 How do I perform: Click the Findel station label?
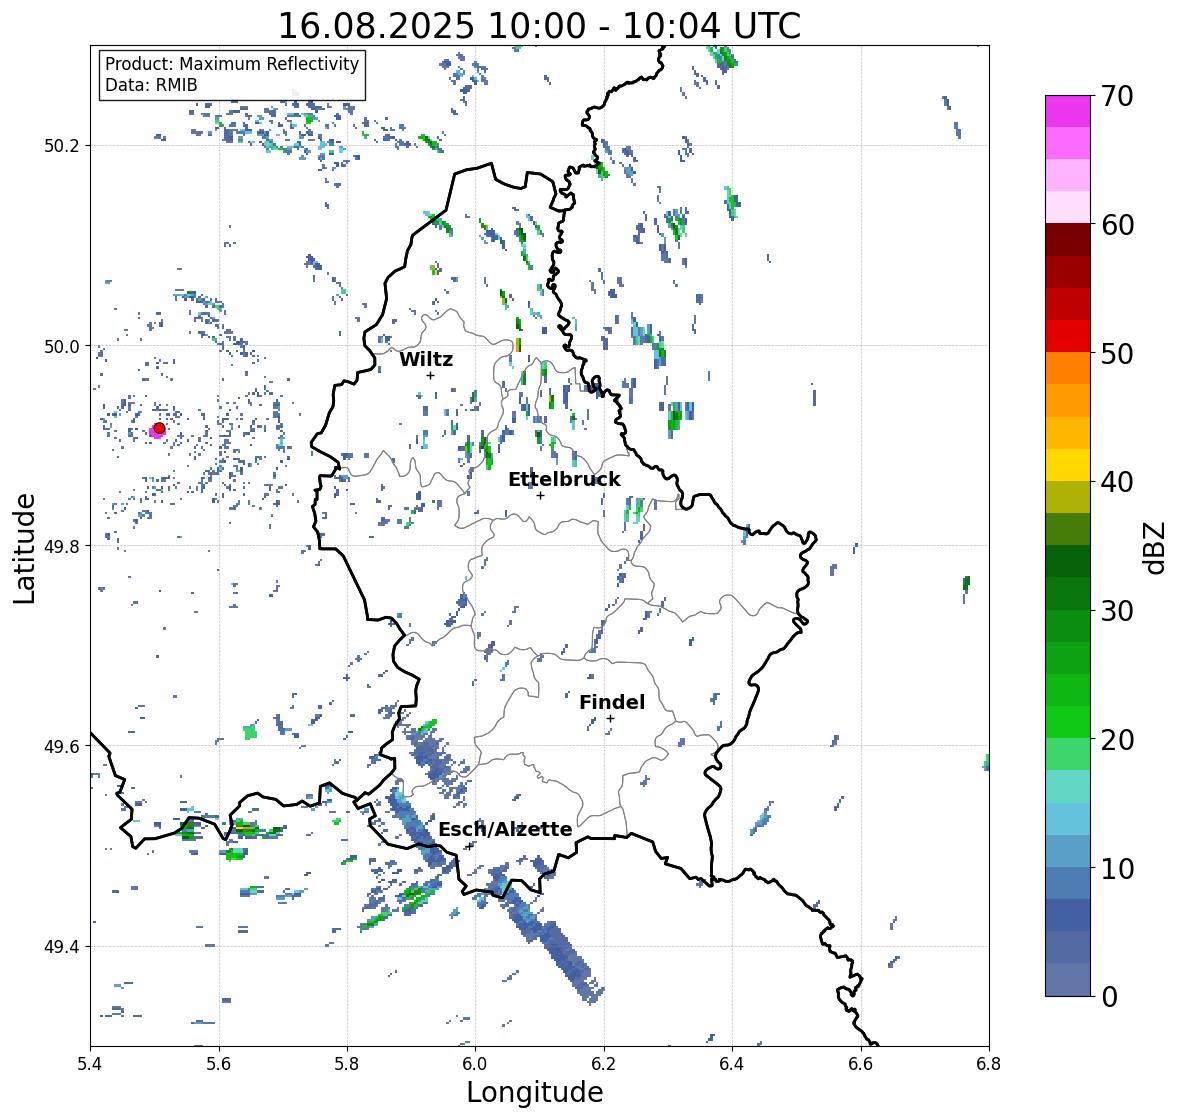(x=612, y=702)
